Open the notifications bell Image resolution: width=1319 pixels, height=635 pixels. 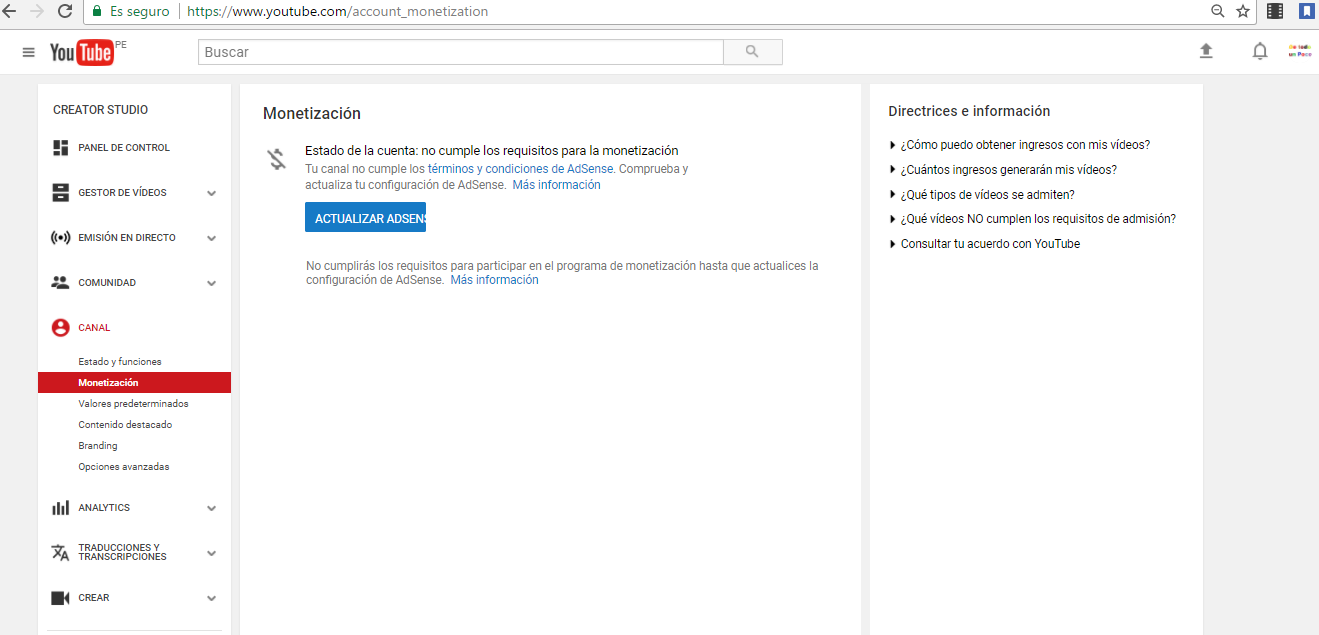tap(1260, 51)
